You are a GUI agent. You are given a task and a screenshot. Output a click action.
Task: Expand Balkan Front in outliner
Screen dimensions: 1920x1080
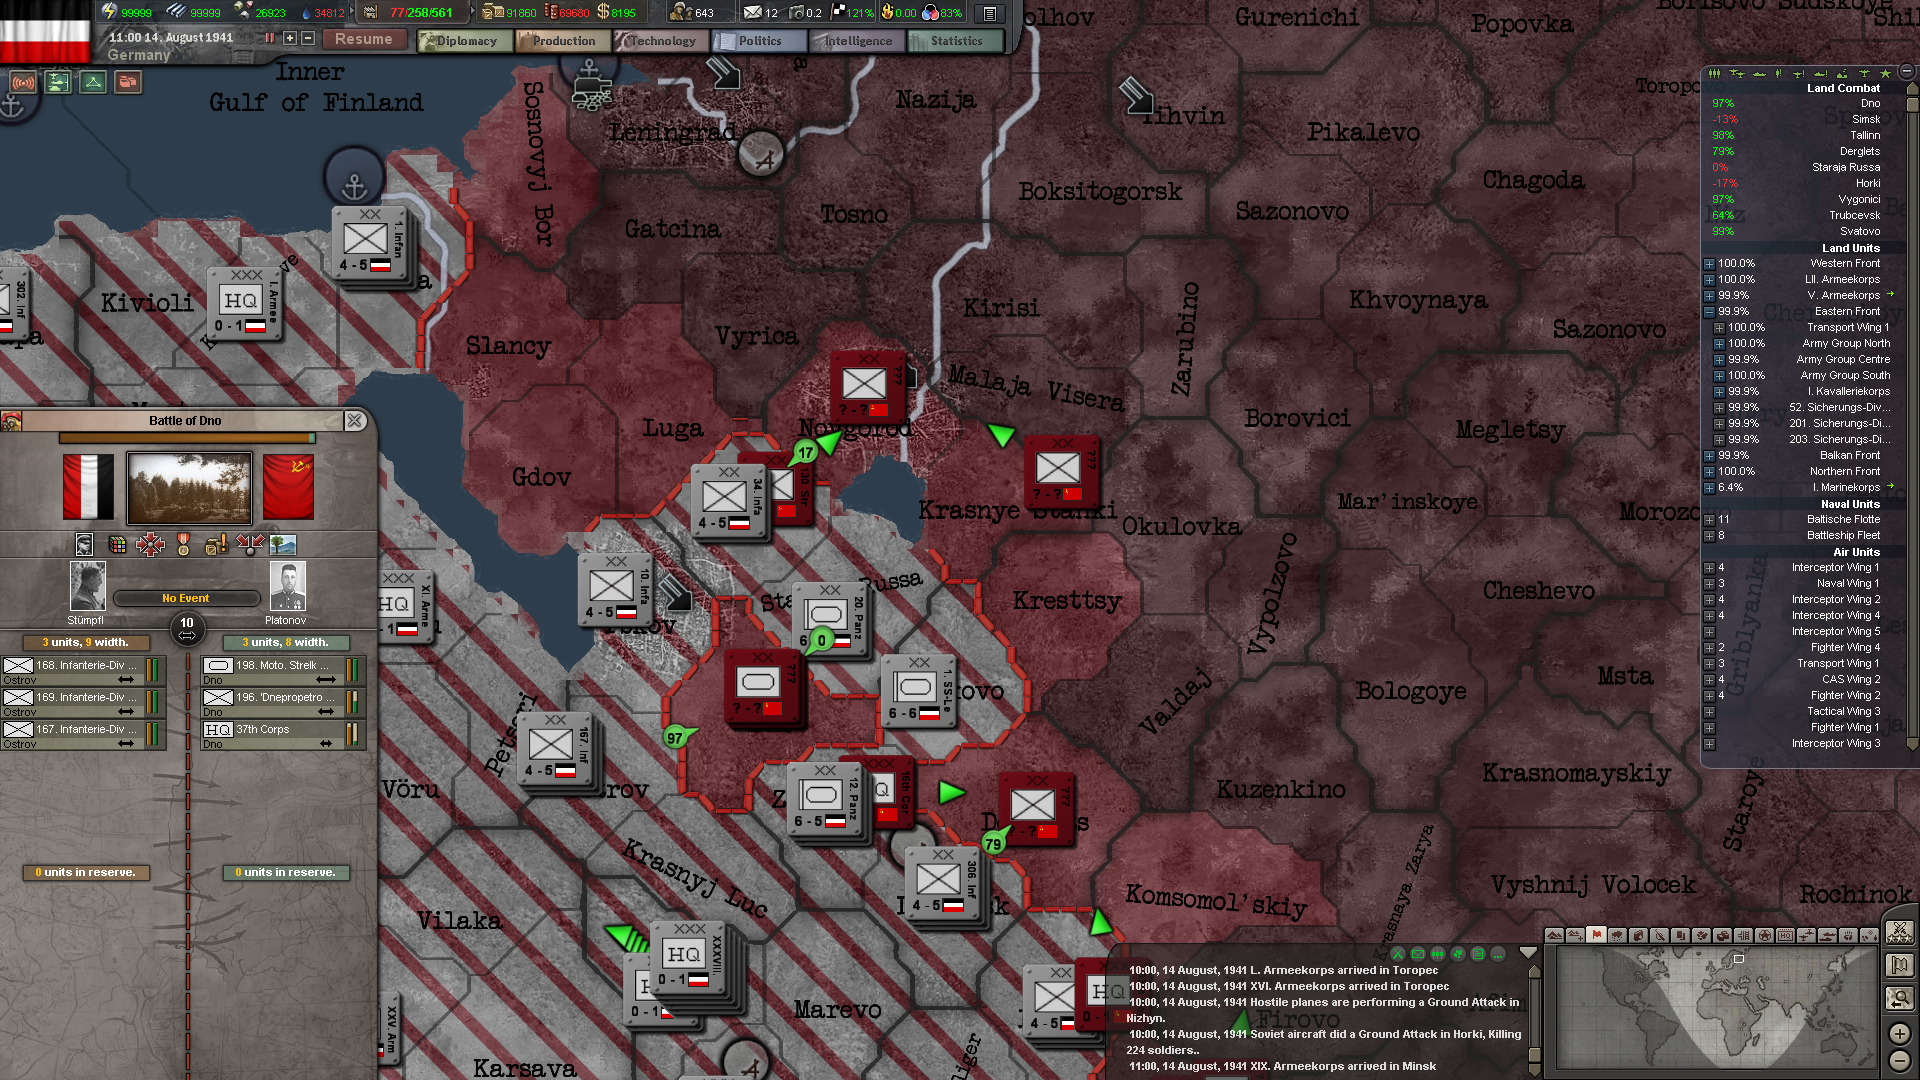pos(1709,456)
